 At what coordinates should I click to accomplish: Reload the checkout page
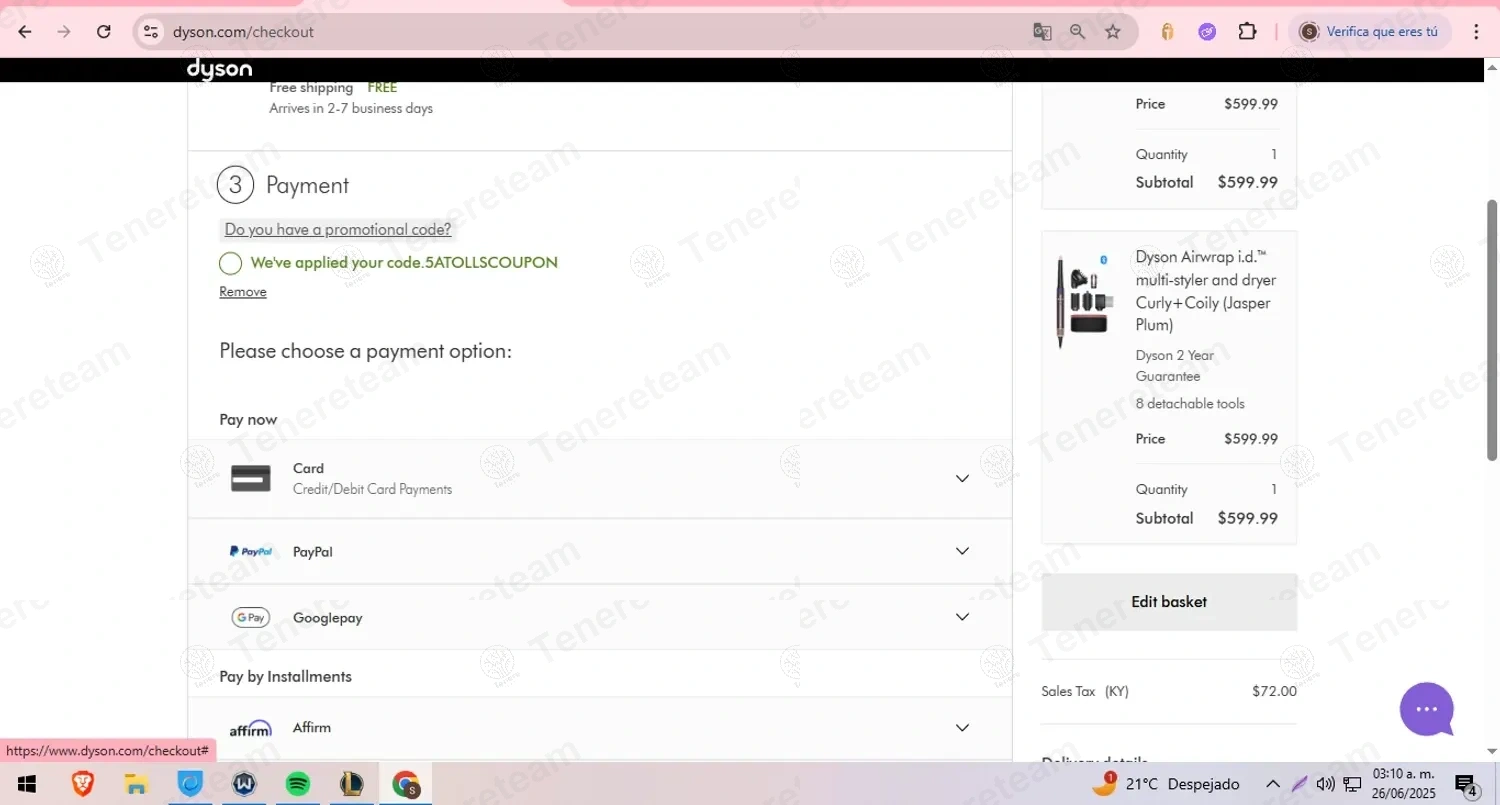pos(104,32)
